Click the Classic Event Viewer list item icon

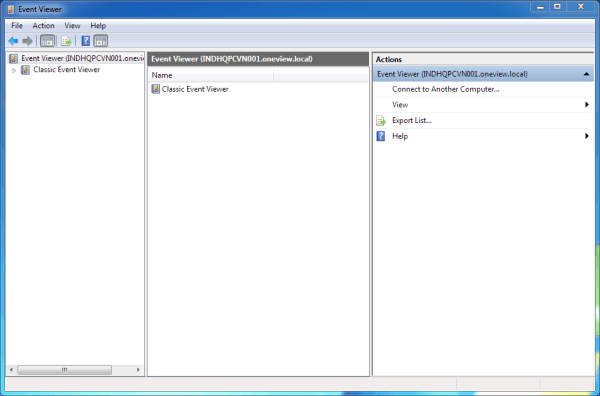[x=156, y=89]
